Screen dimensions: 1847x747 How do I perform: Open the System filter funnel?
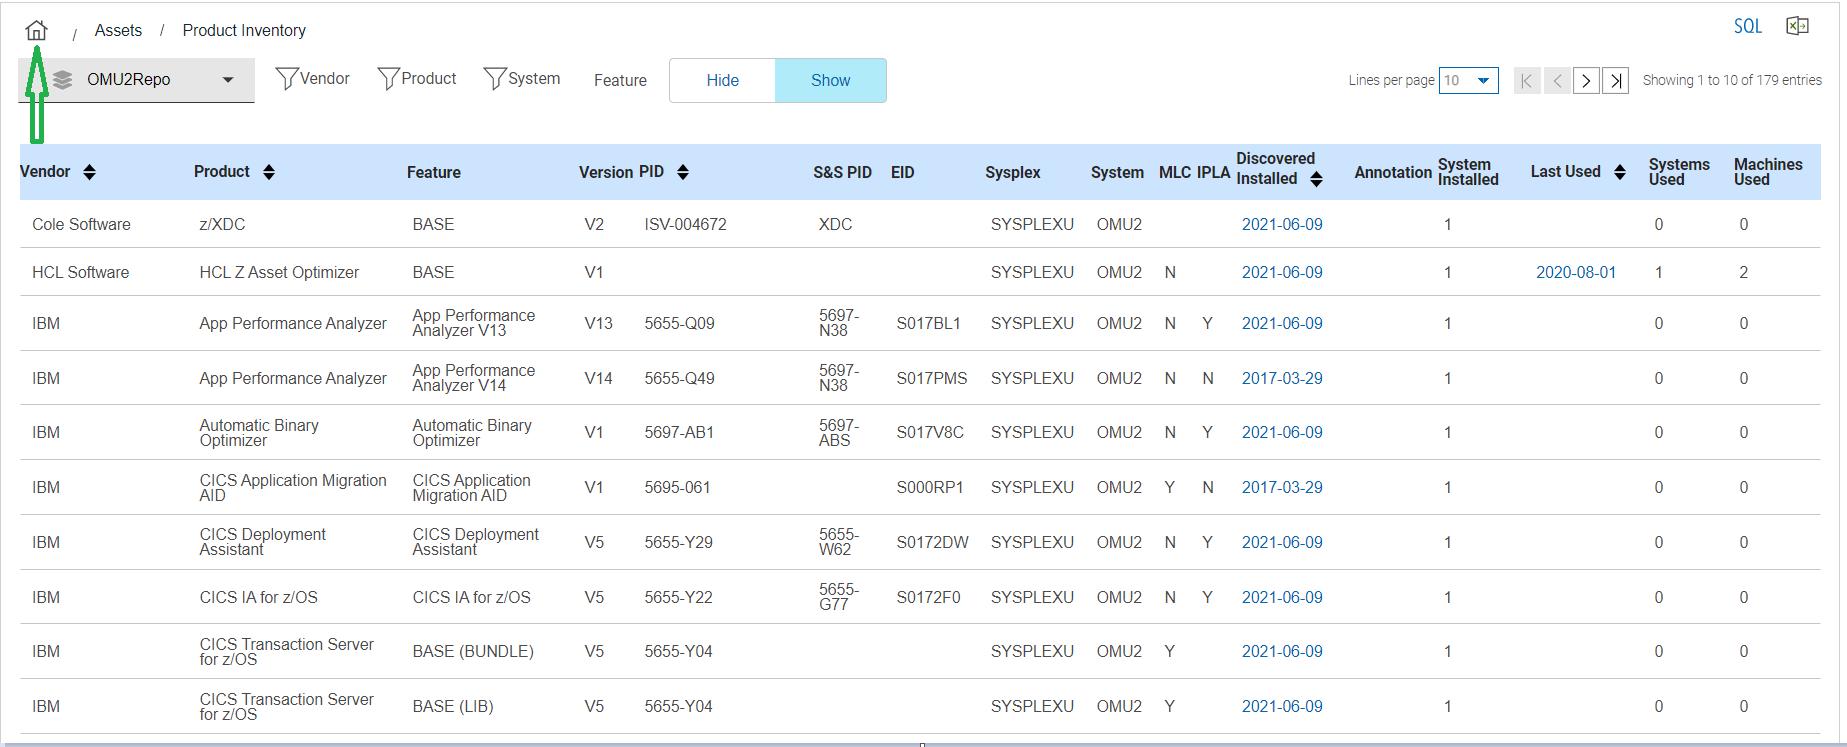[x=494, y=78]
